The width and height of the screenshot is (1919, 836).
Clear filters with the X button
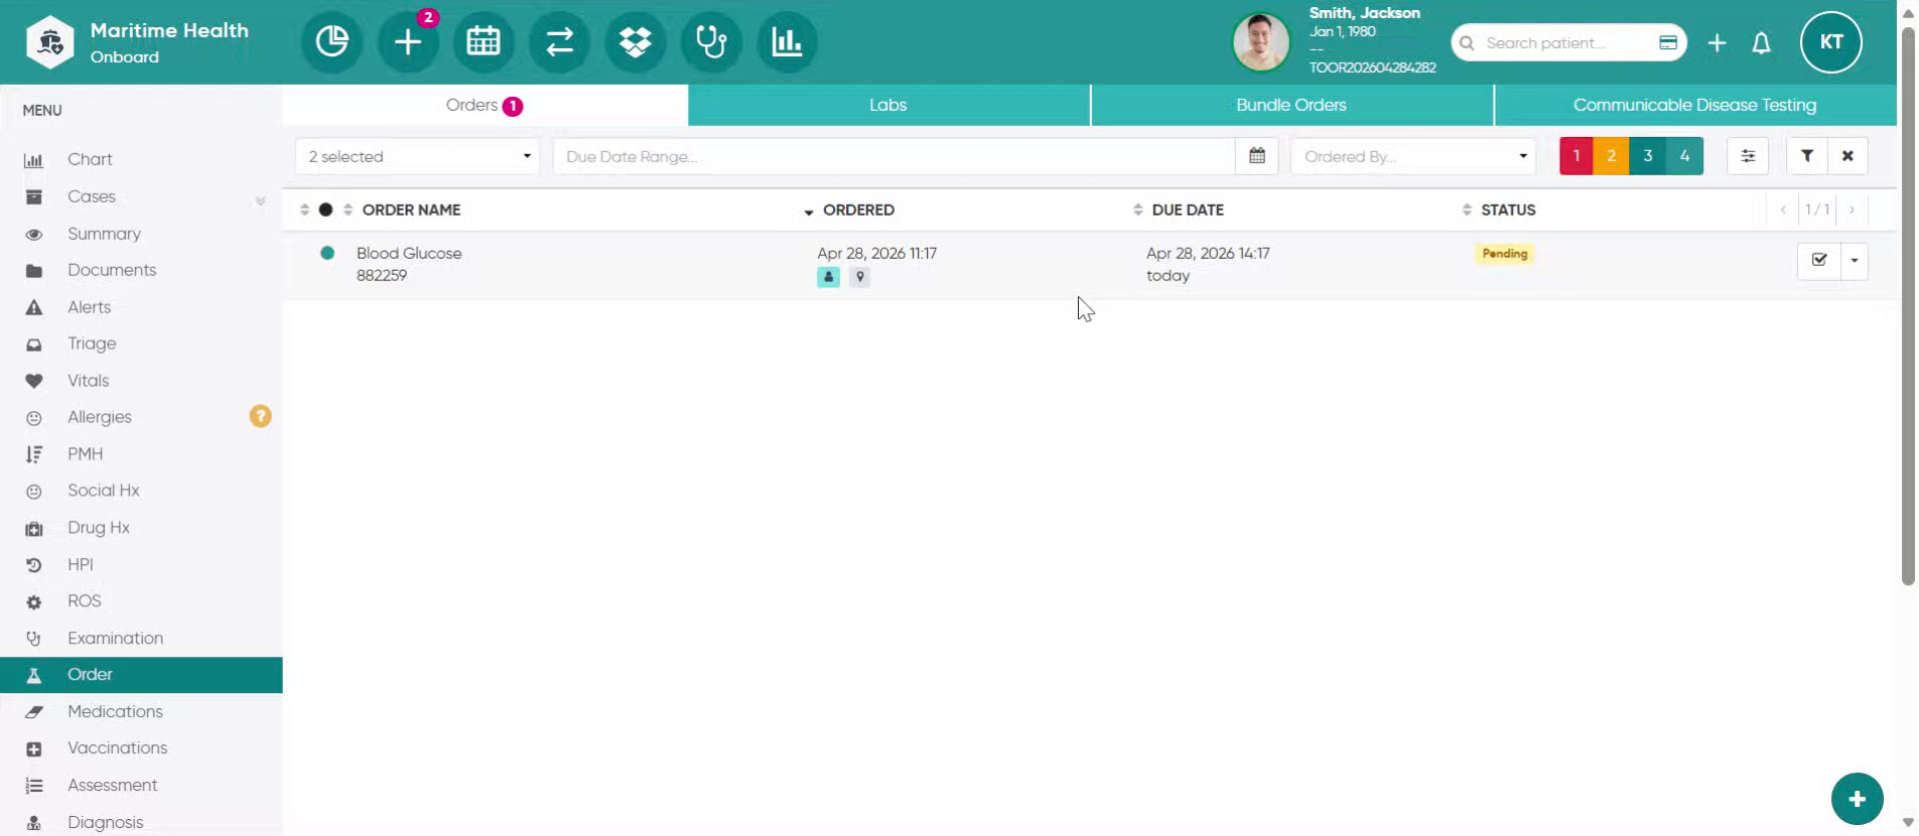tap(1848, 156)
